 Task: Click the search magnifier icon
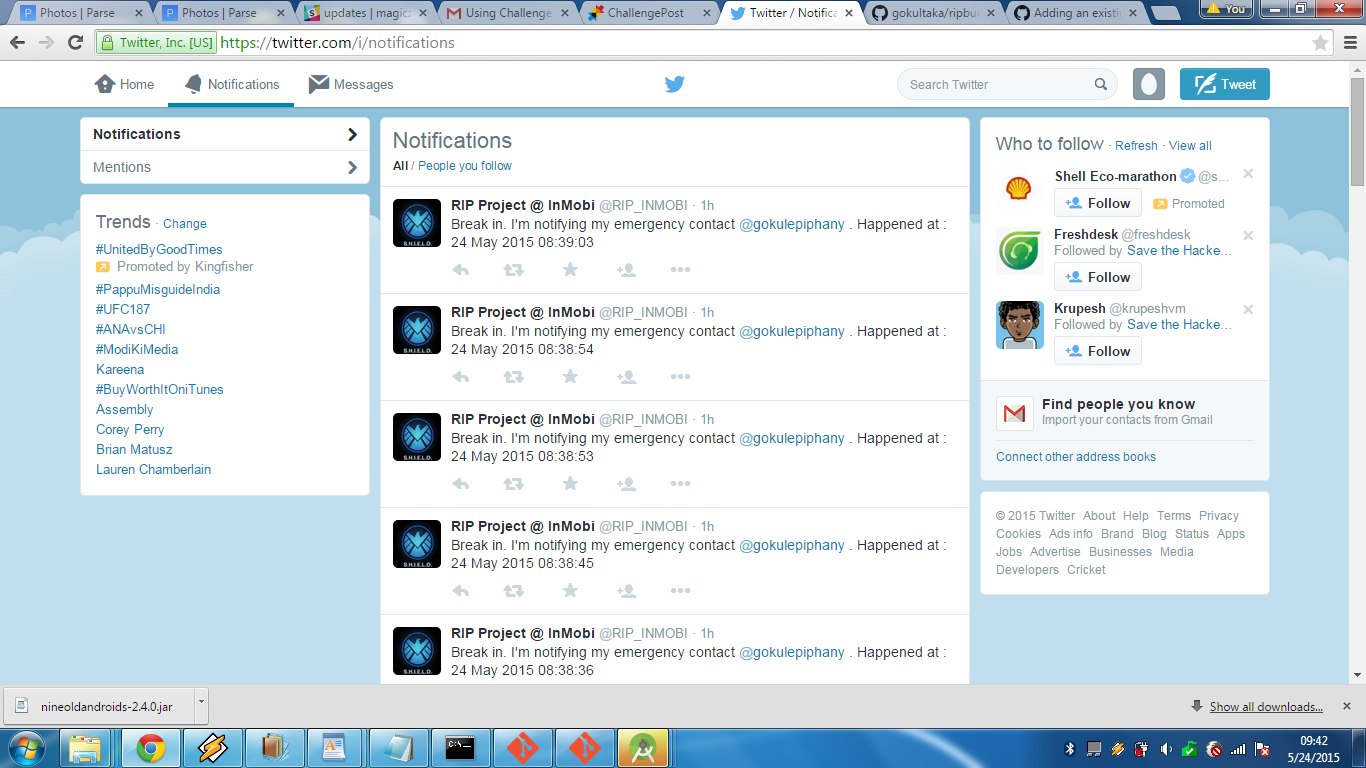[1101, 85]
